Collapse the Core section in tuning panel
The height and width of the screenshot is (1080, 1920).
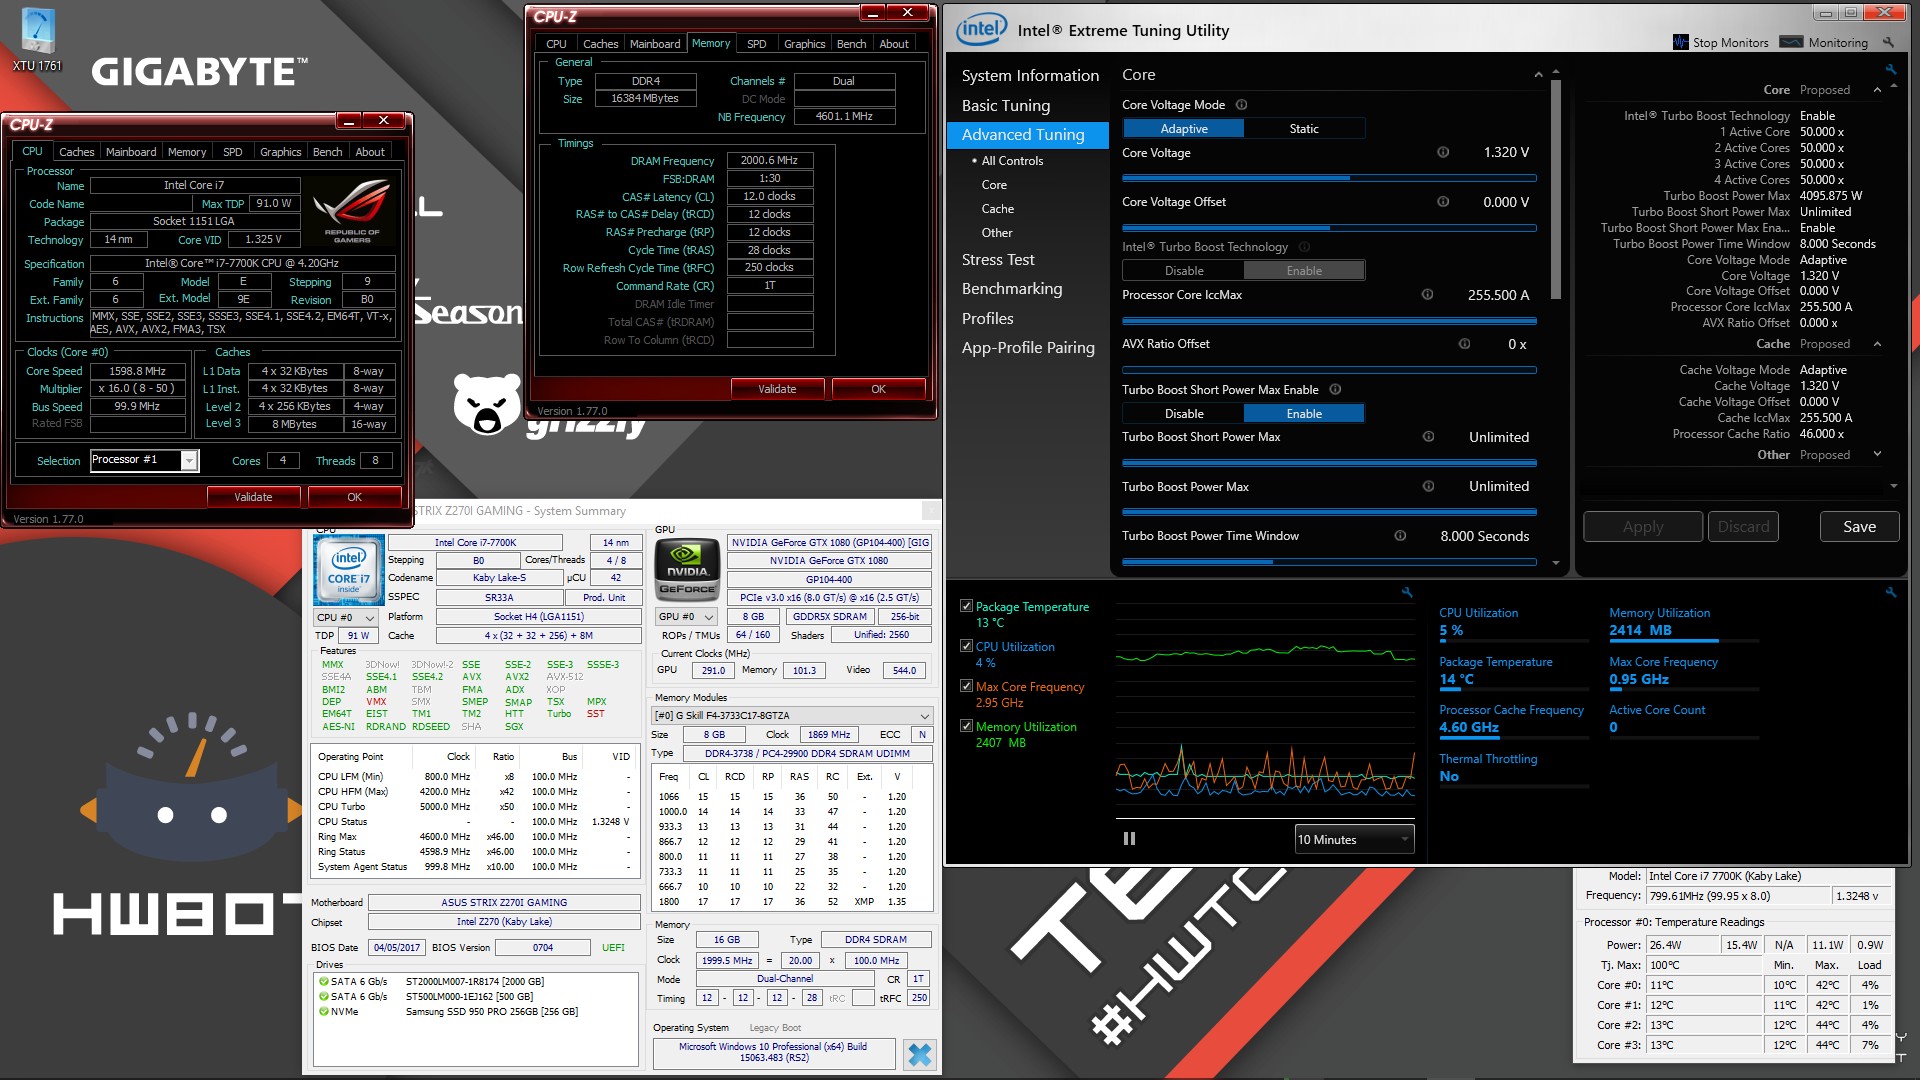tap(1538, 76)
